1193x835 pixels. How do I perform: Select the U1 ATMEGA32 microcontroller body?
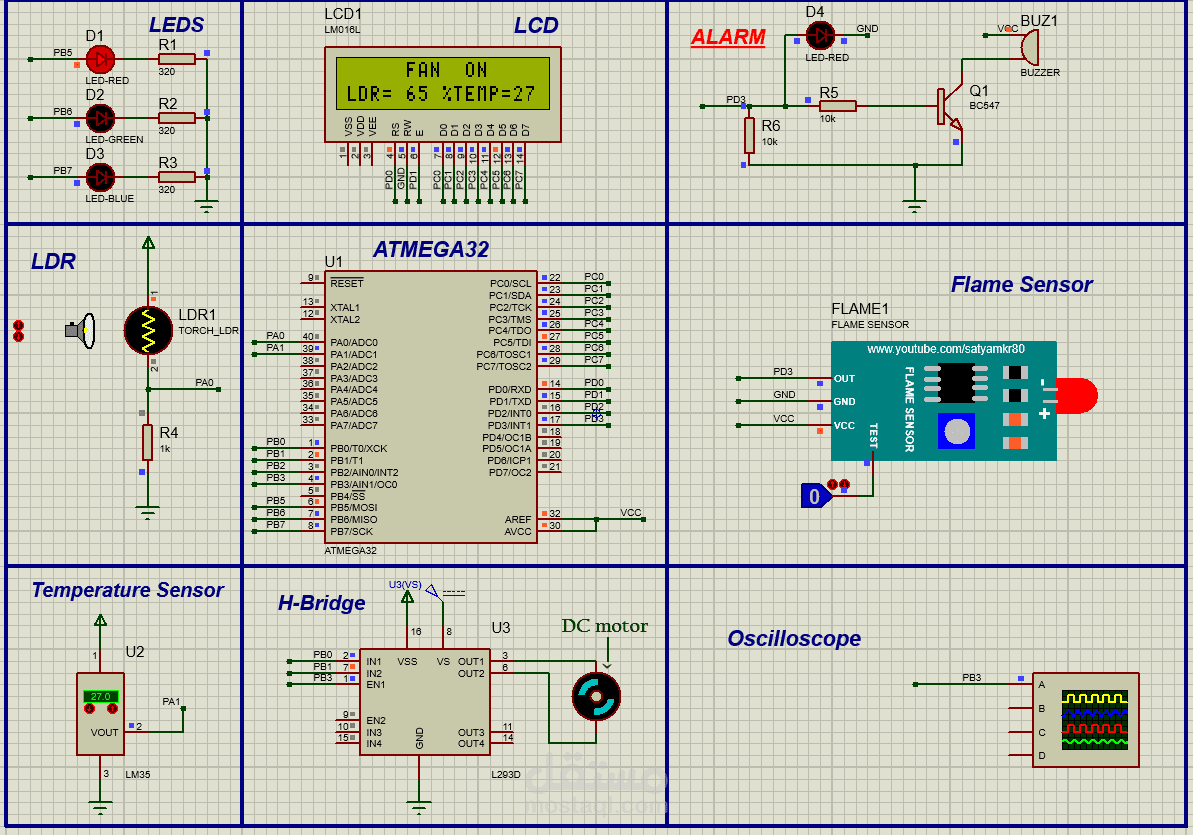pos(432,406)
